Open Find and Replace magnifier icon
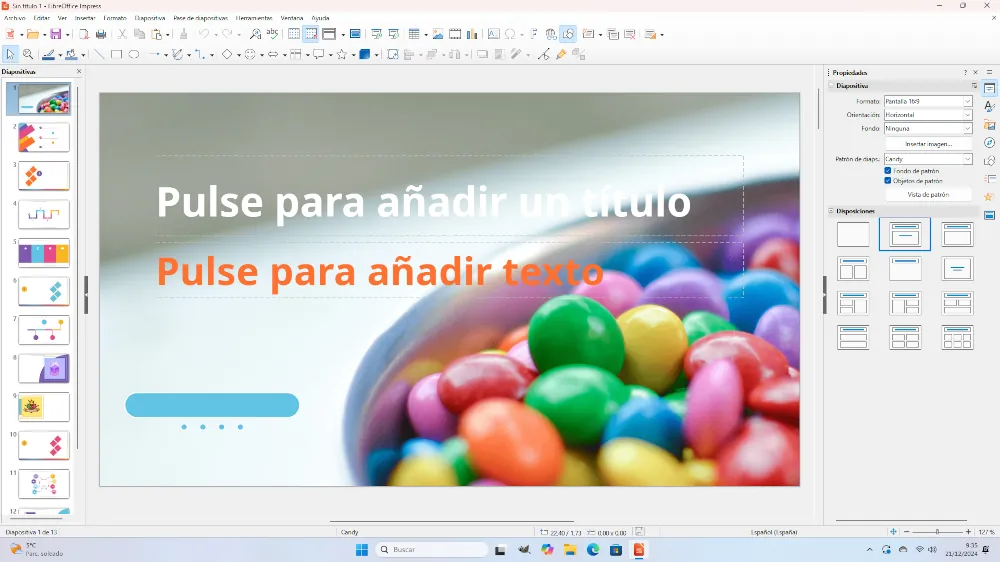The height and width of the screenshot is (562, 1000). click(x=255, y=34)
